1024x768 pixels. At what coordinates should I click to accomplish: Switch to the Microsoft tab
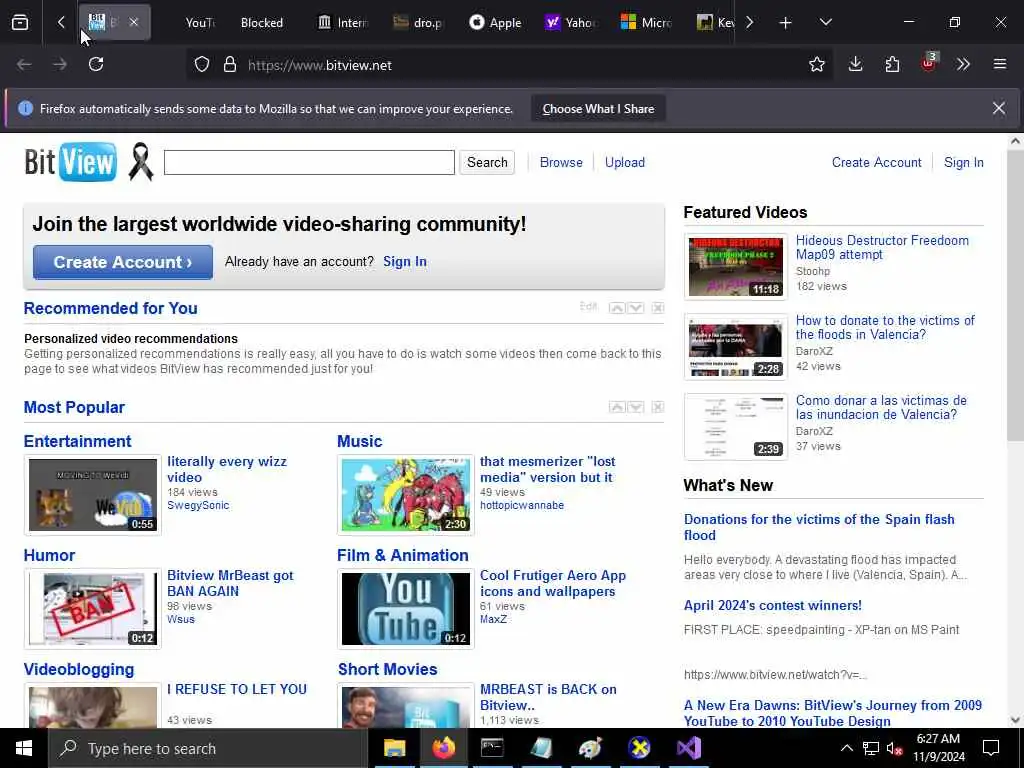[647, 23]
